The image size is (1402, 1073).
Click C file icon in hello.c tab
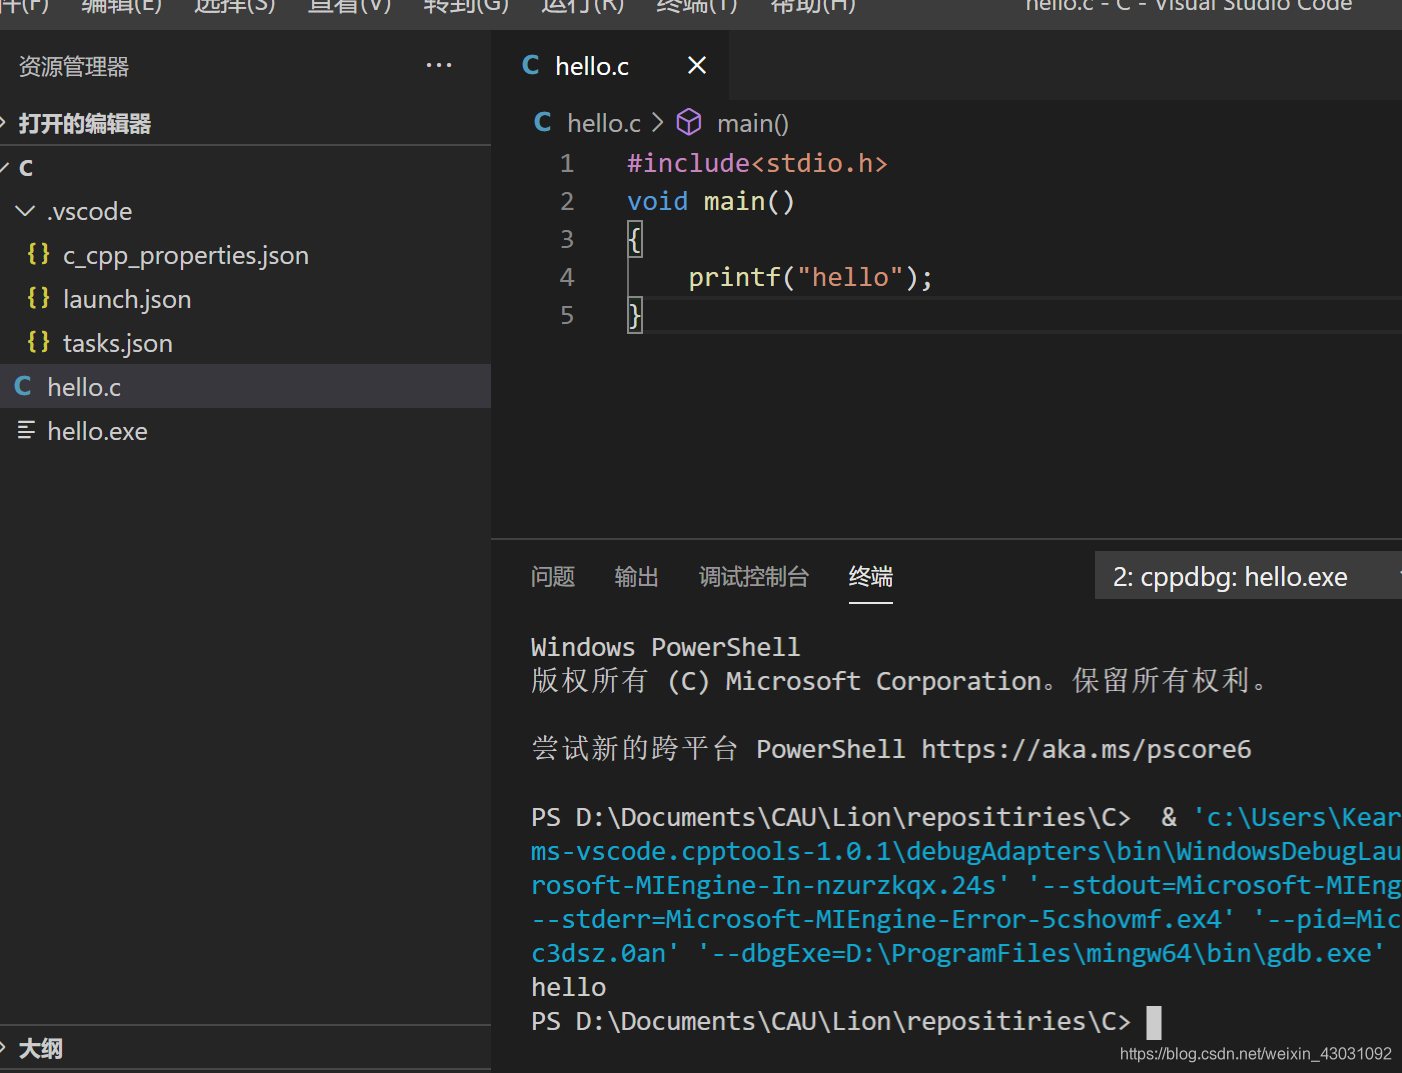pos(531,65)
